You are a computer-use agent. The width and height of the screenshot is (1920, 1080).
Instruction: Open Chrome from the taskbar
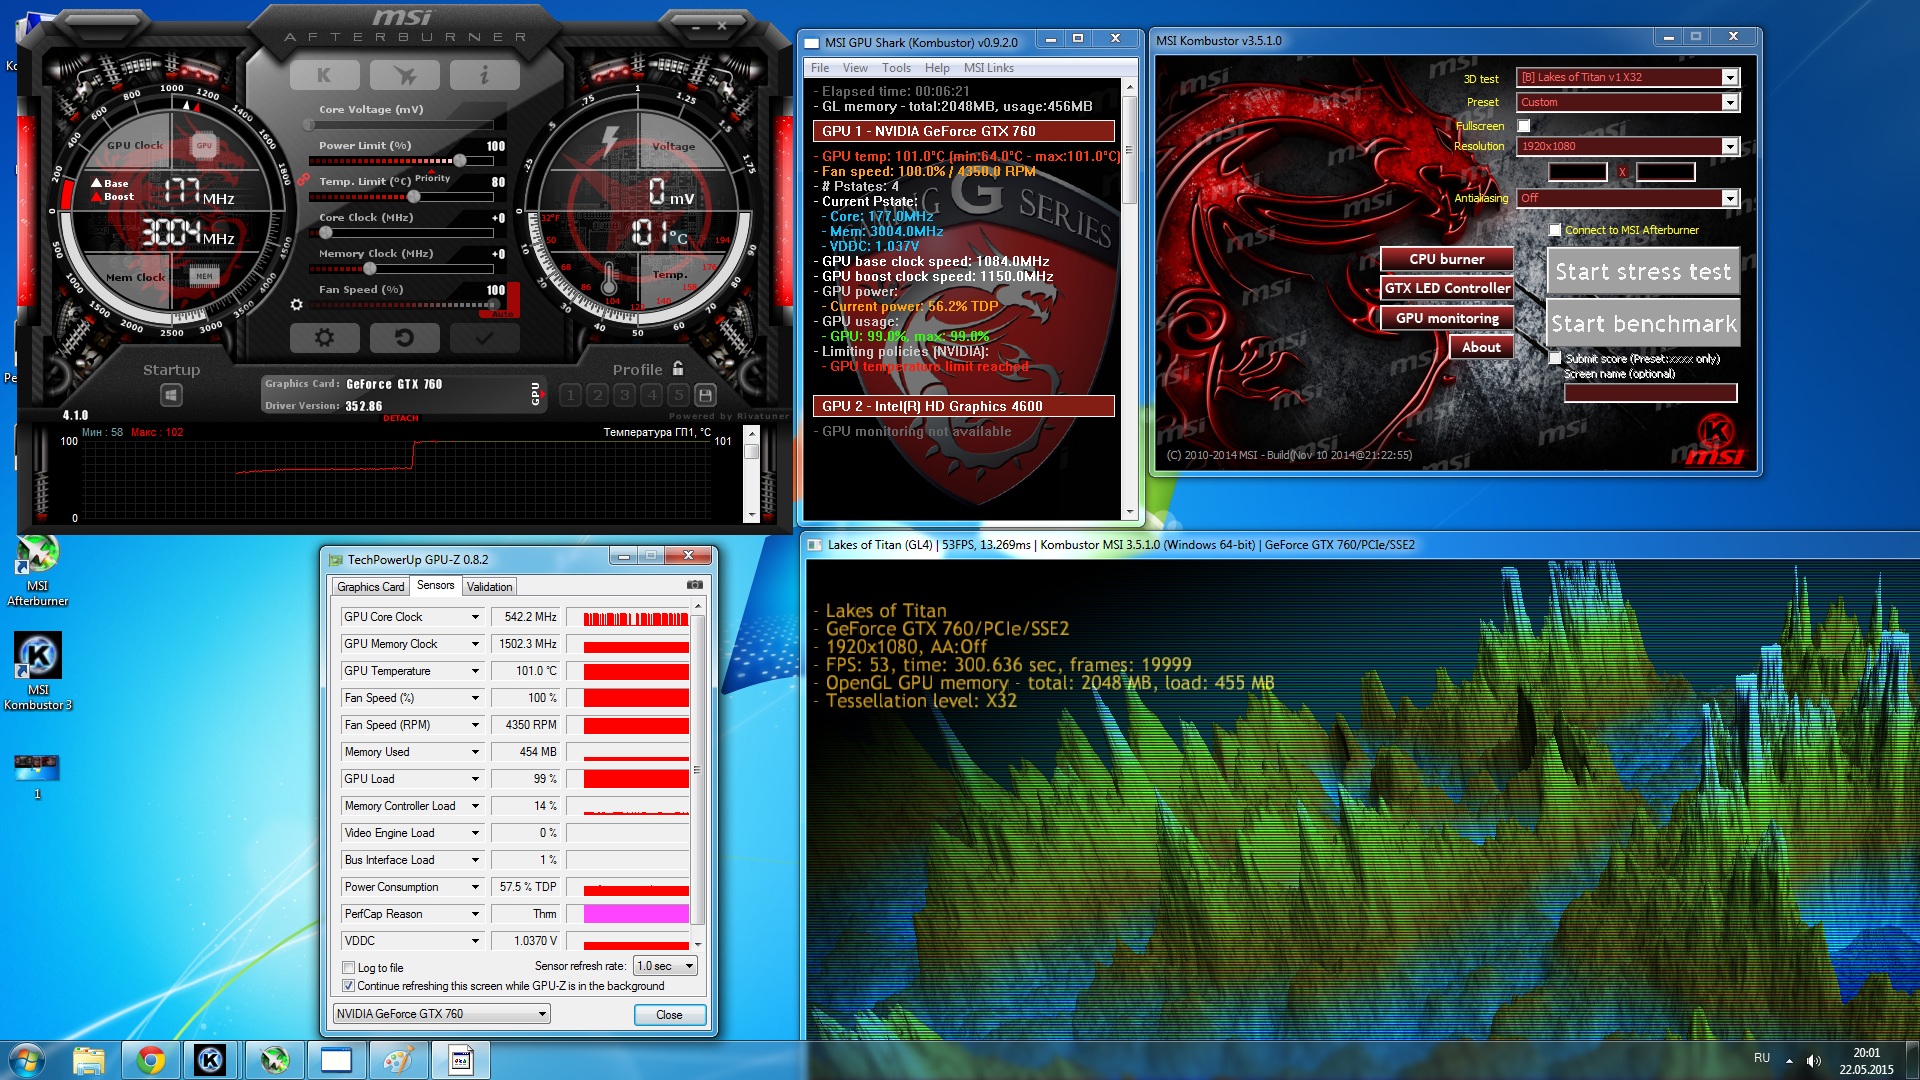coord(151,1060)
